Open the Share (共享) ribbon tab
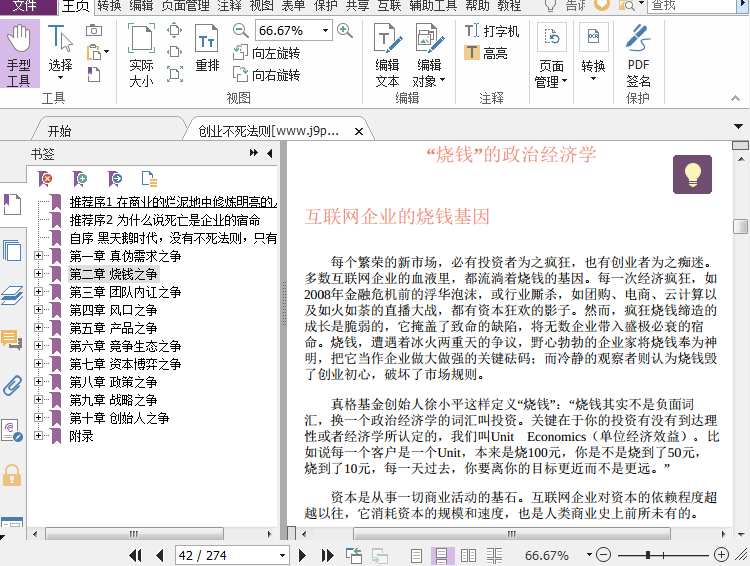 (x=358, y=6)
